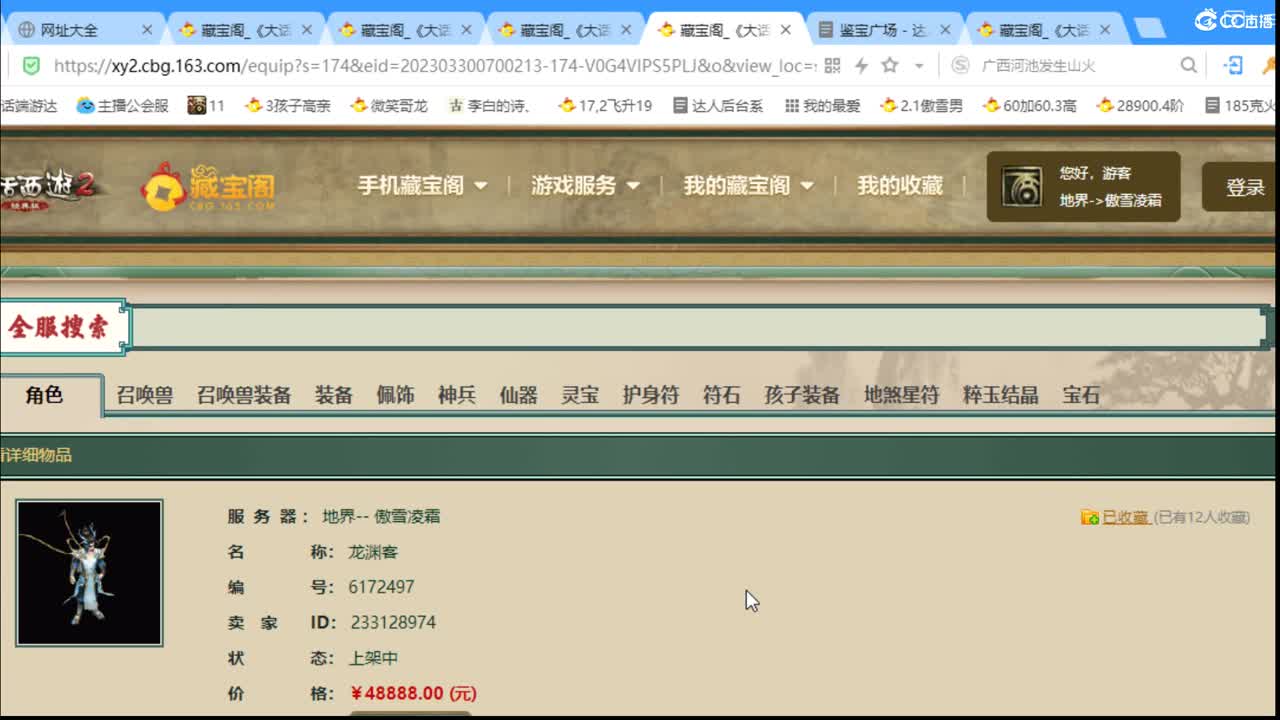Select the 宝石 category tab

pos(1081,395)
